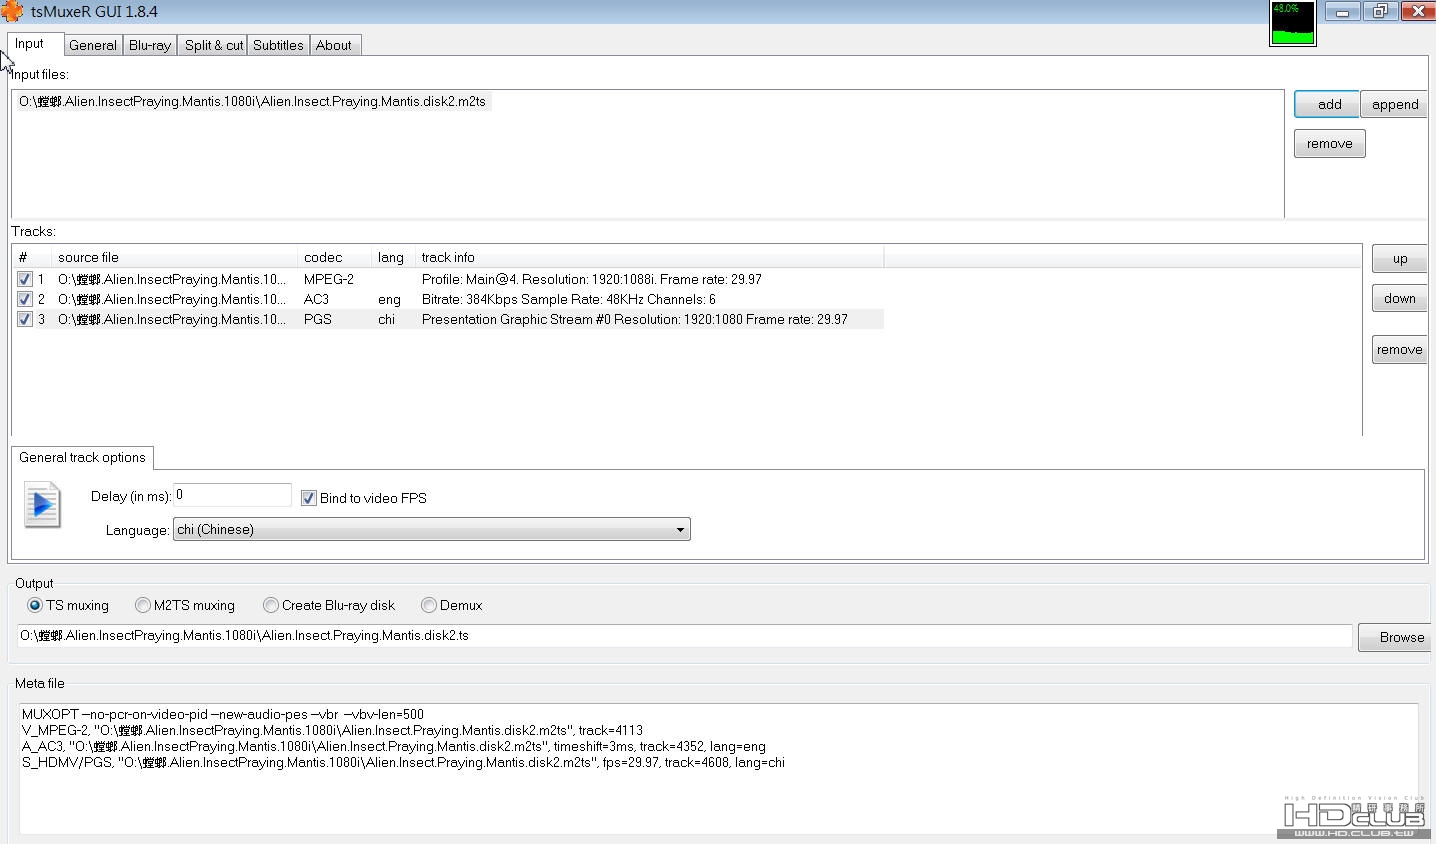
Task: Select track row with codec MPEG-2
Action: (x=448, y=279)
